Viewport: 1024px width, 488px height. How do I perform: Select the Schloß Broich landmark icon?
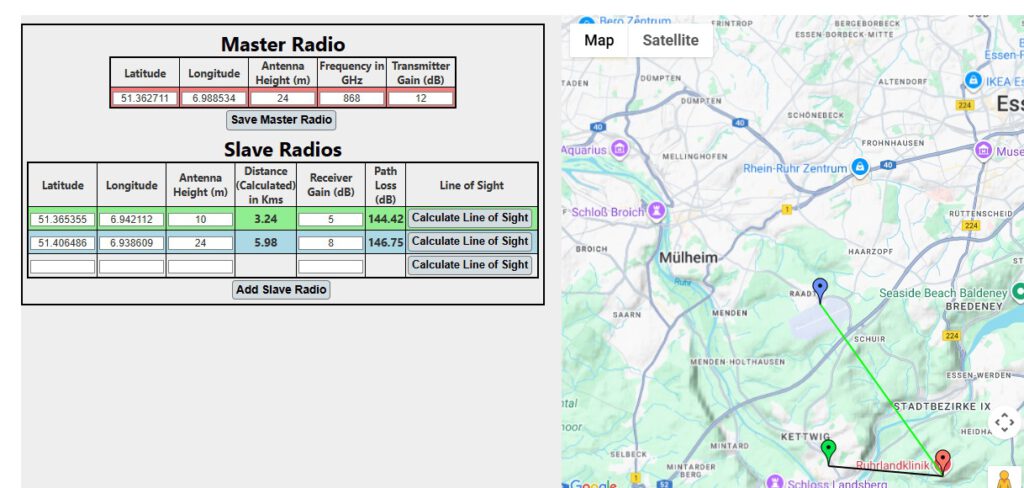pyautogui.click(x=656, y=212)
